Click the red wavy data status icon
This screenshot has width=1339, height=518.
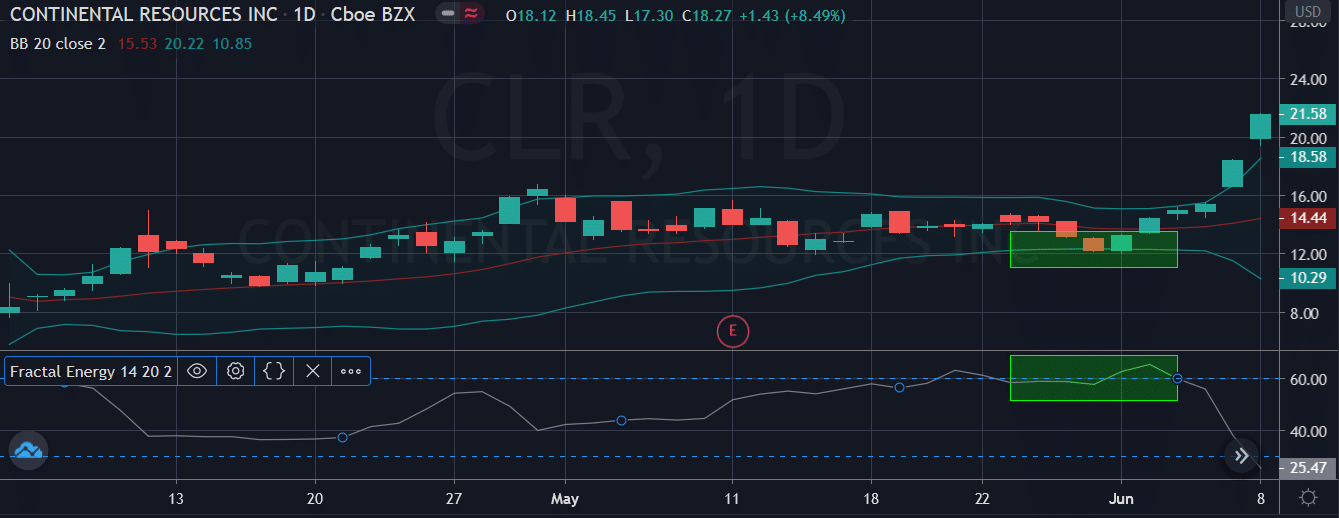click(x=470, y=15)
